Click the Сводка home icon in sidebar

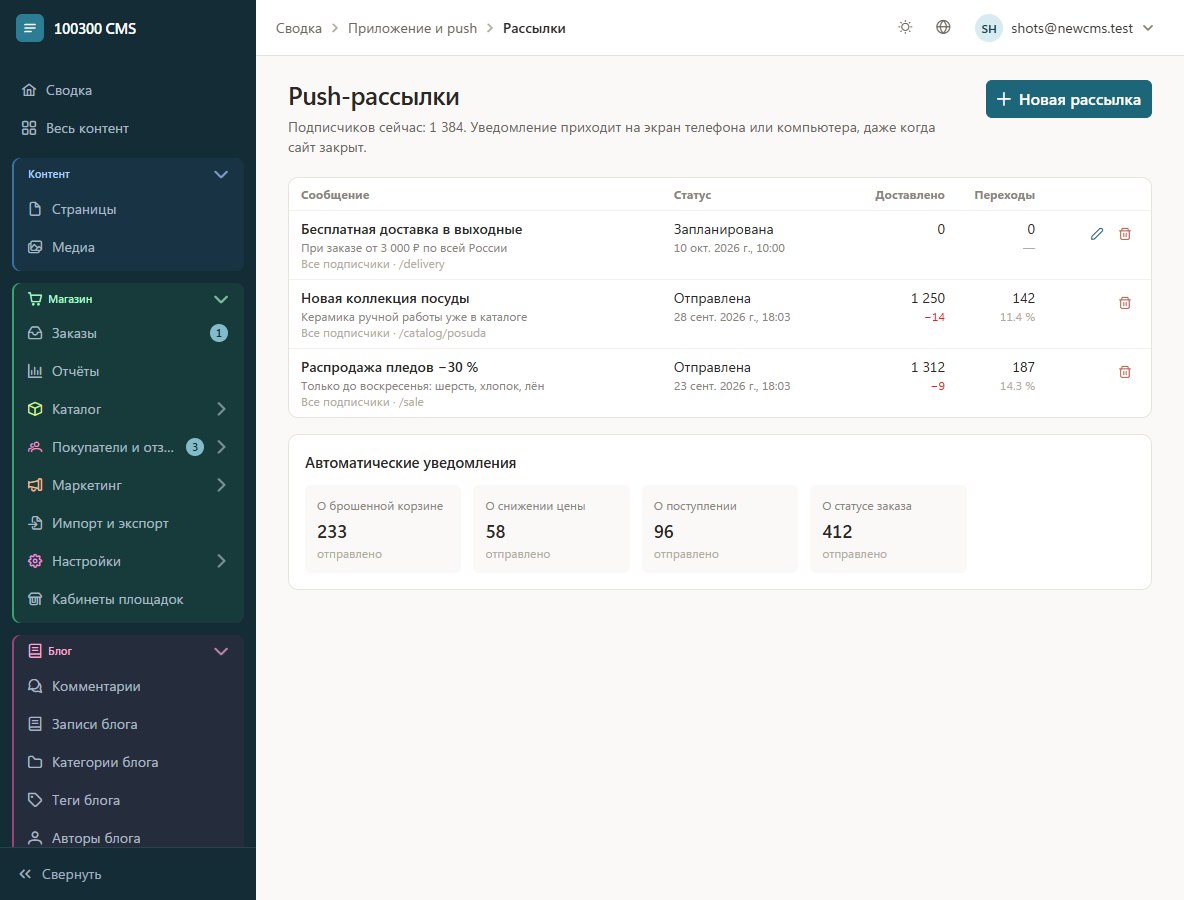pyautogui.click(x=29, y=90)
